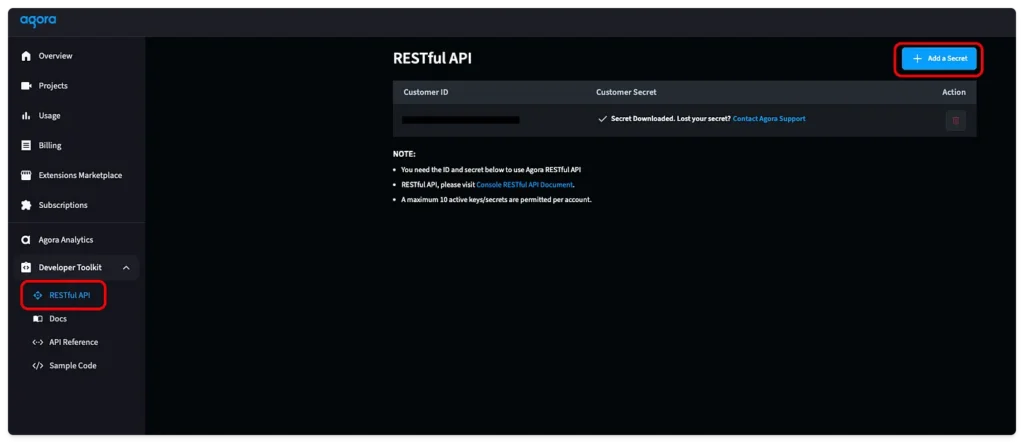Click the checkmark beside Secret Downloaded
The height and width of the screenshot is (443, 1024).
[x=602, y=119]
